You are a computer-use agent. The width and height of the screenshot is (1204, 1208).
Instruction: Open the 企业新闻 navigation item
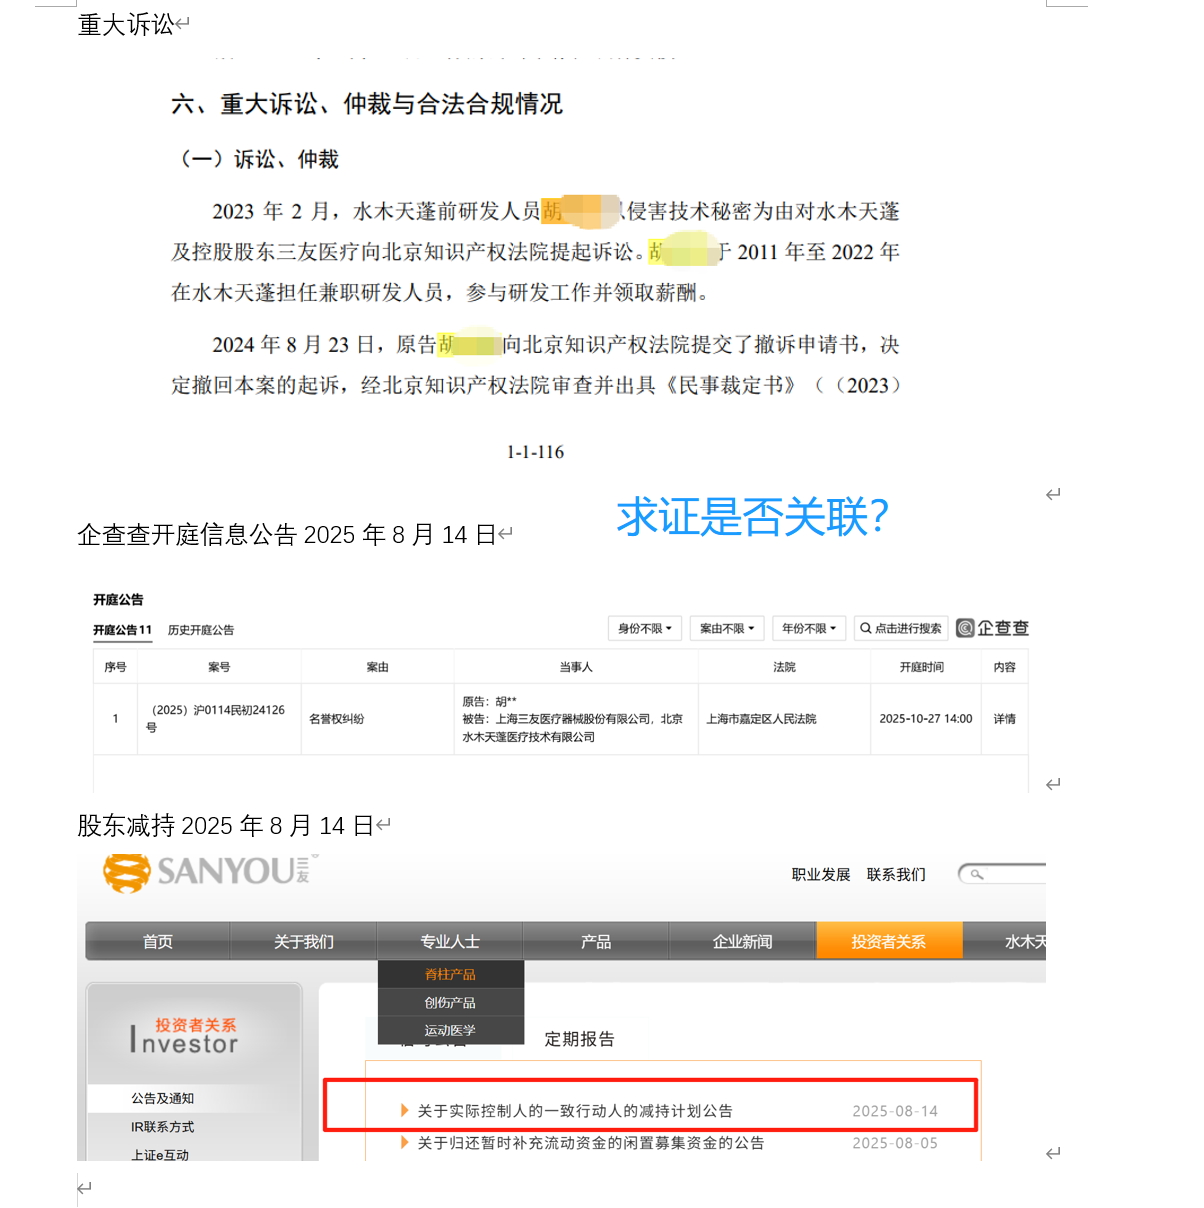(x=742, y=941)
